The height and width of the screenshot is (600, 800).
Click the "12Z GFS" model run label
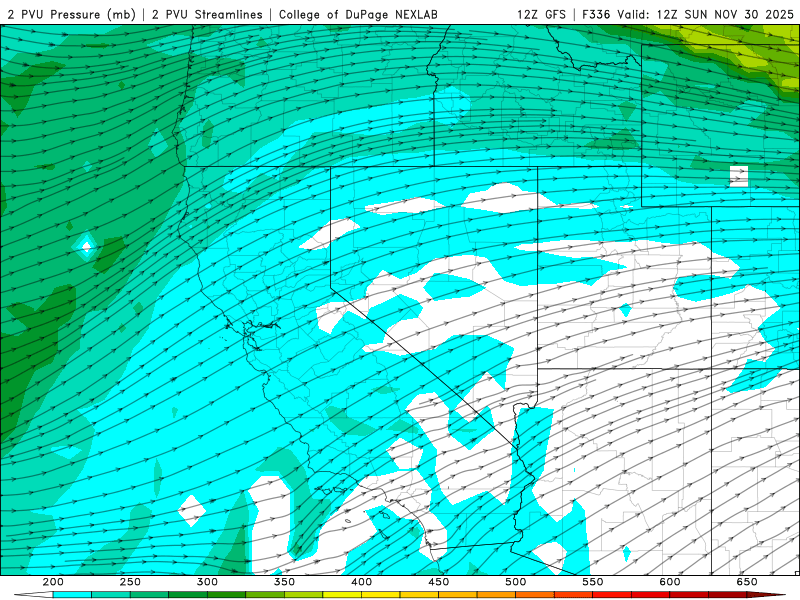tap(541, 15)
